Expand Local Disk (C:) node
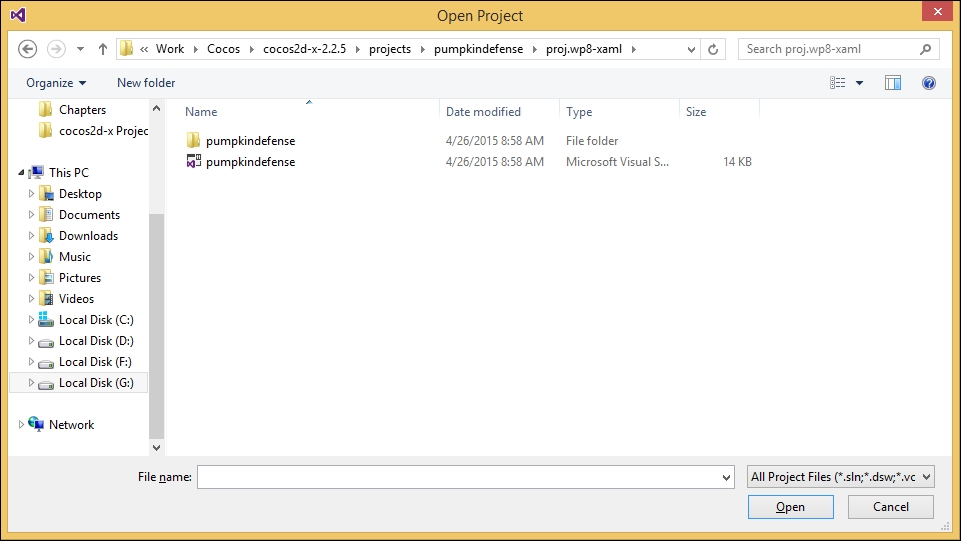 point(31,320)
